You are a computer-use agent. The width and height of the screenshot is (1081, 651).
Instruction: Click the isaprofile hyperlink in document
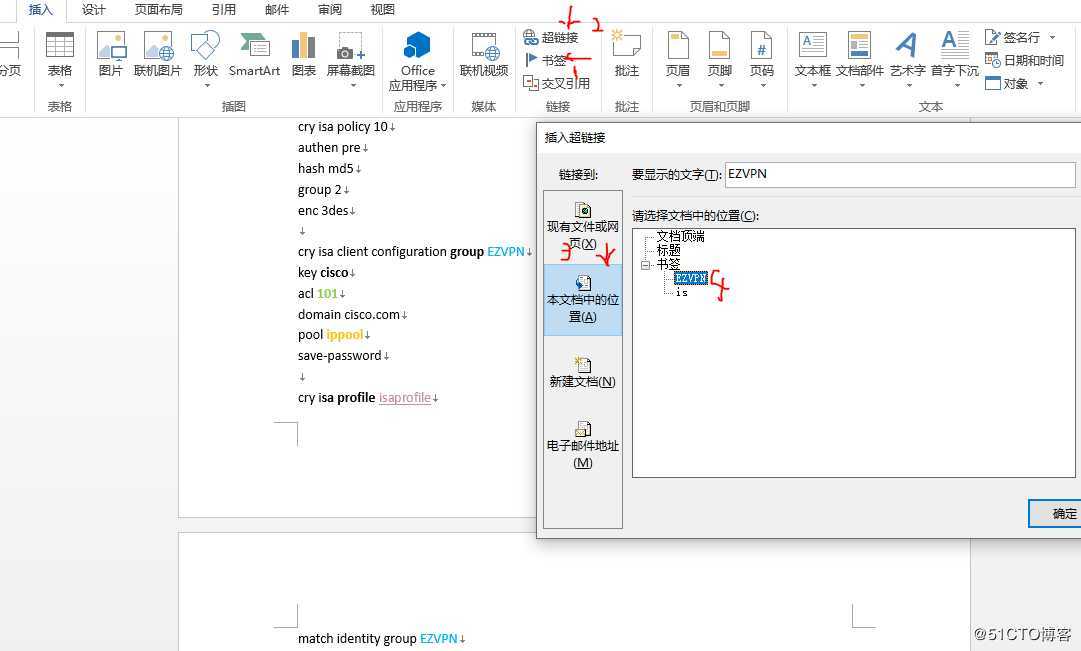pyautogui.click(x=405, y=398)
